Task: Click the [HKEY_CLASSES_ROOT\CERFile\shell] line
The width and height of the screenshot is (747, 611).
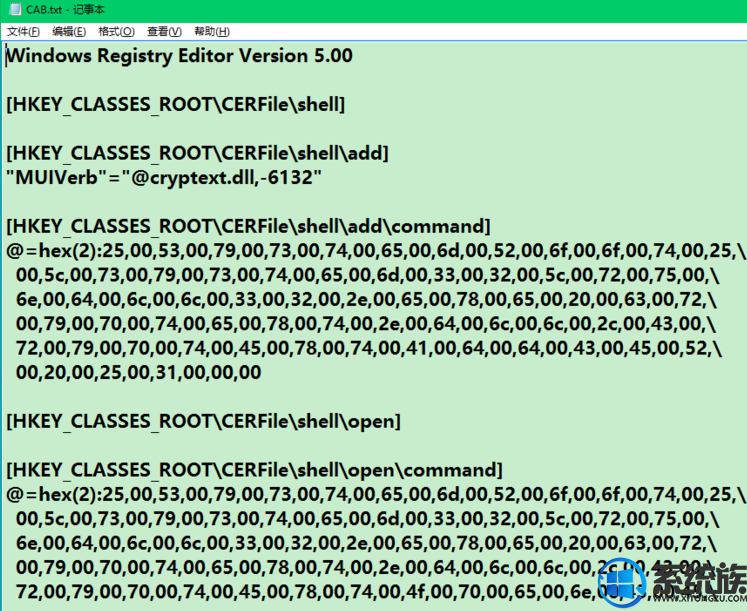Action: (175, 105)
